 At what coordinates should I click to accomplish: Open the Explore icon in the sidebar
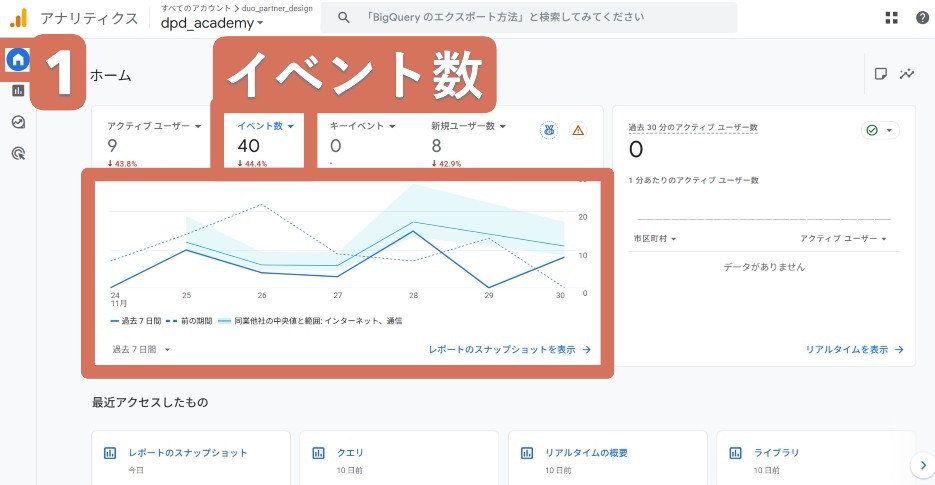(x=17, y=122)
